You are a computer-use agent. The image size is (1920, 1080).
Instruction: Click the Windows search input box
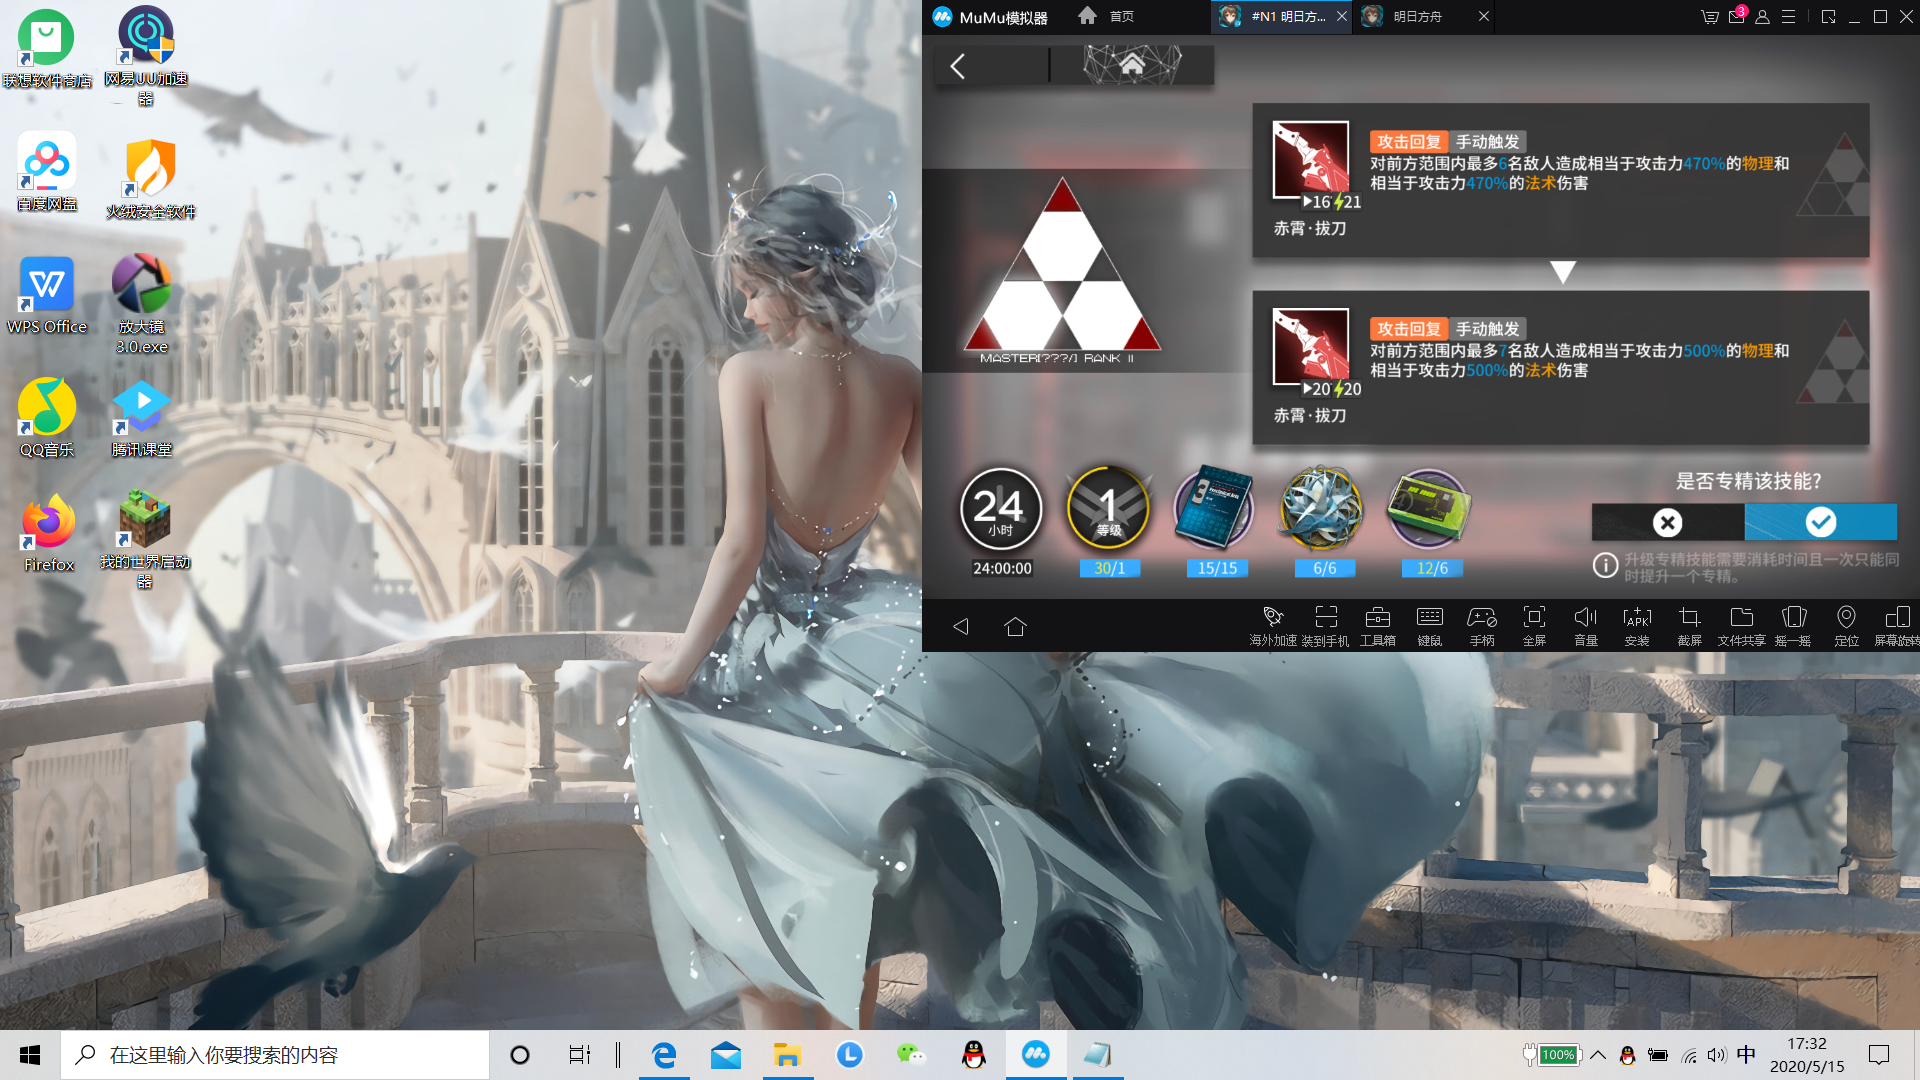point(275,1055)
